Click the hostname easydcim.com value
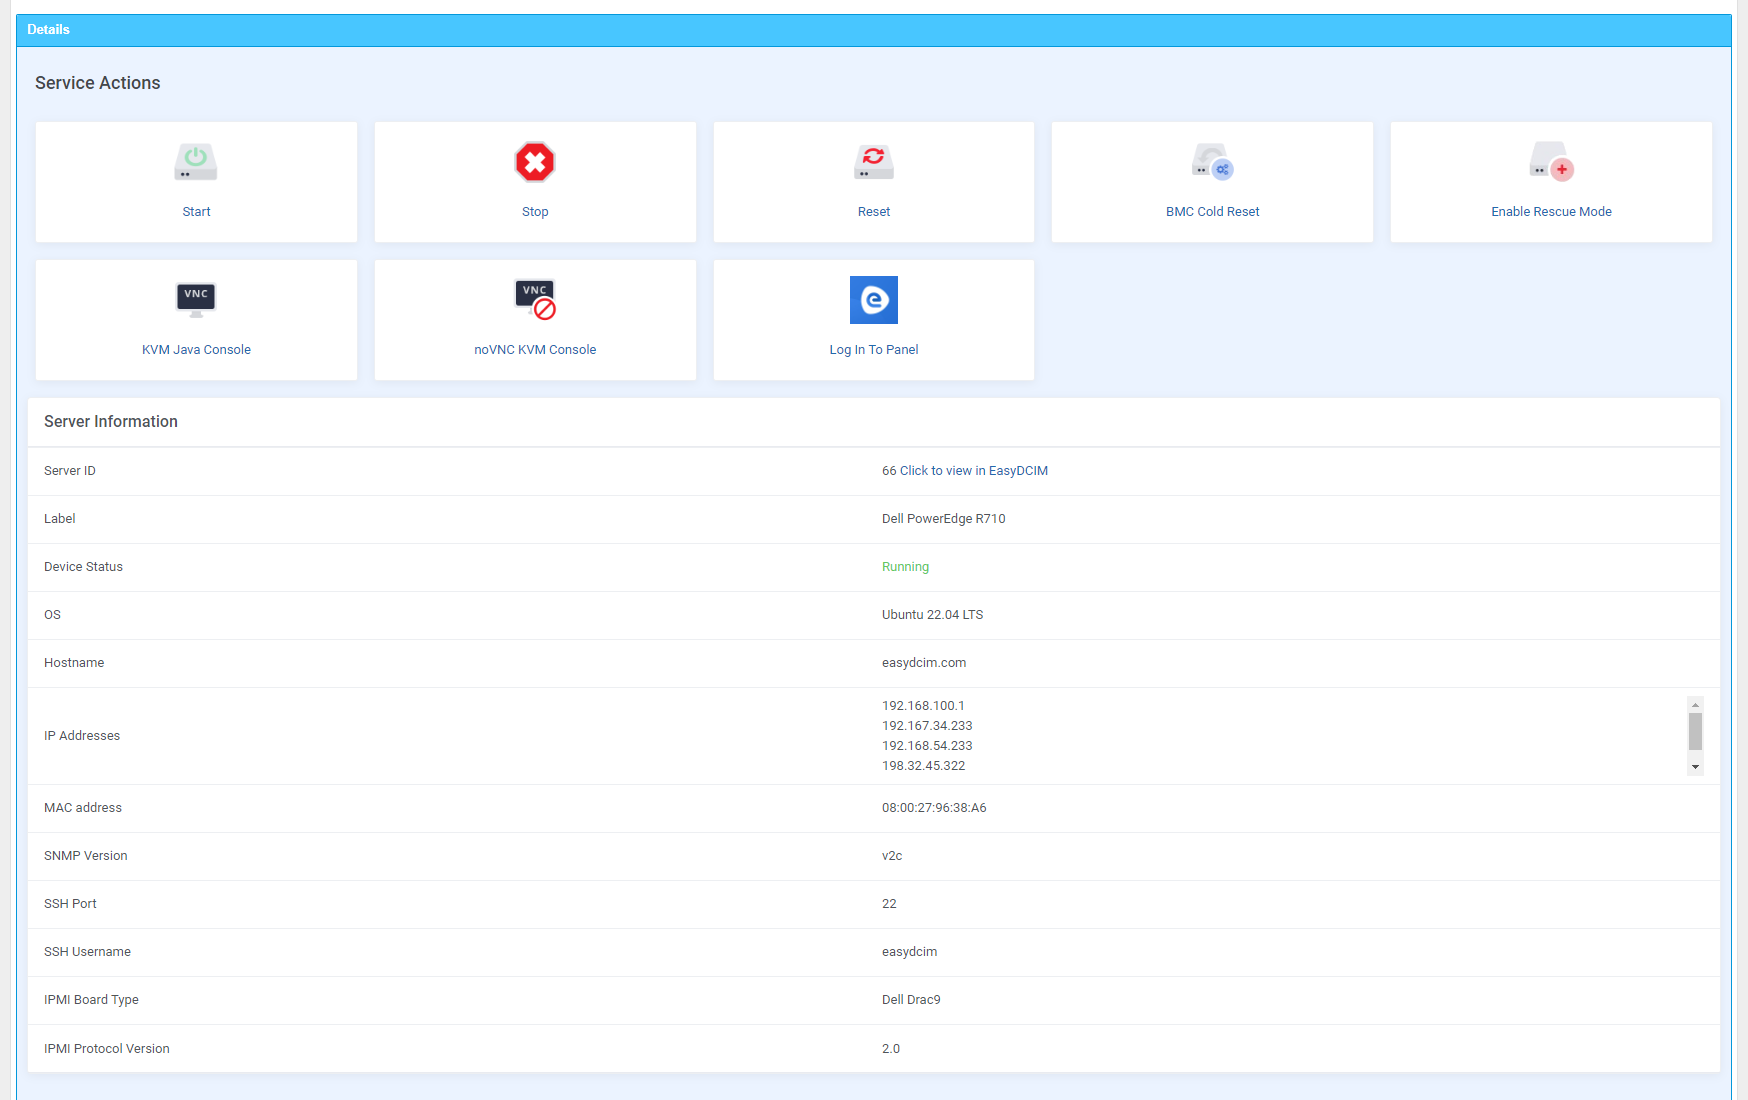Screen dimensions: 1748x1100 924,662
